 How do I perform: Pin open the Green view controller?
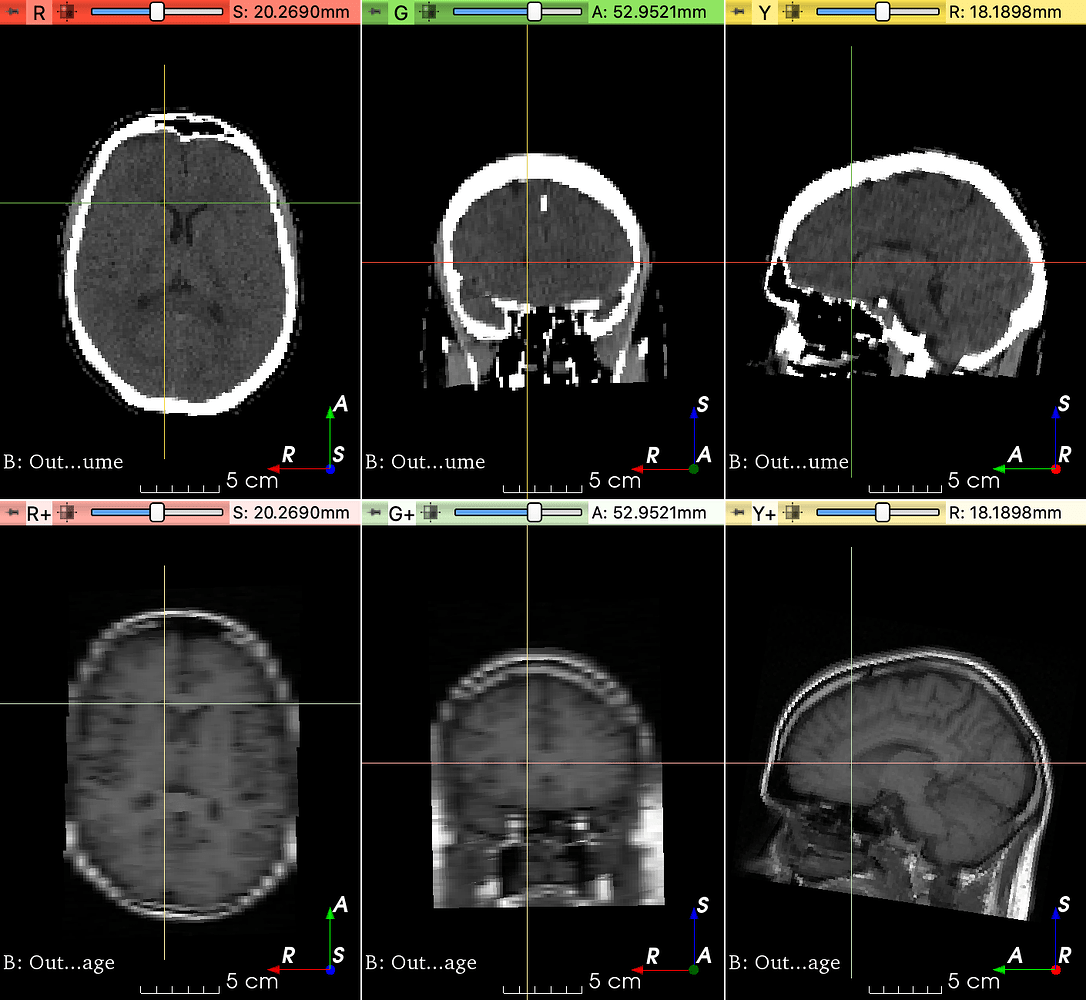tap(374, 14)
